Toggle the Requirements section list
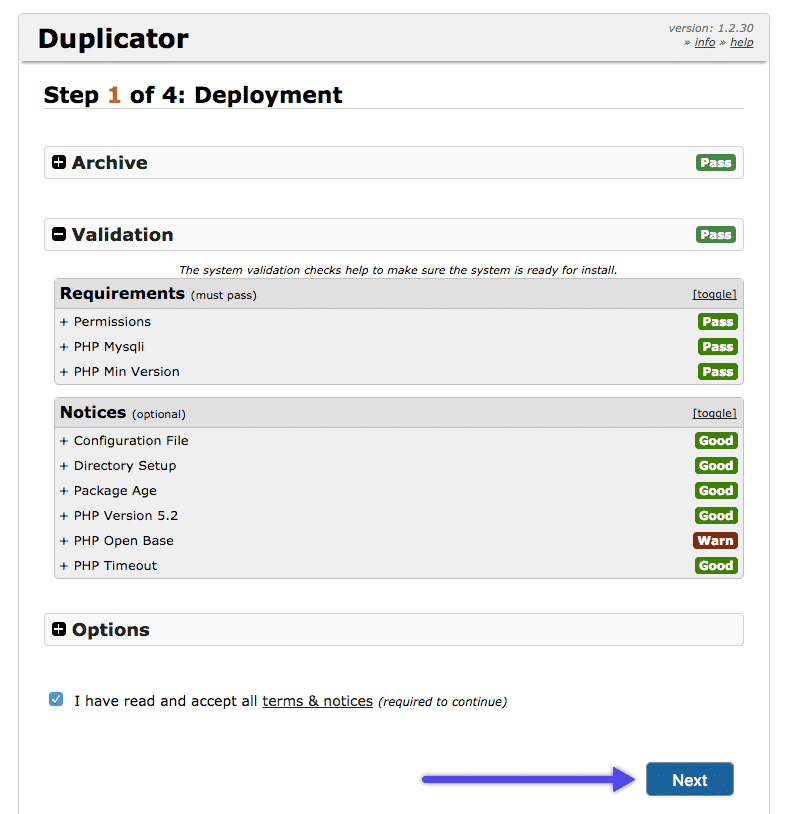 [x=714, y=294]
